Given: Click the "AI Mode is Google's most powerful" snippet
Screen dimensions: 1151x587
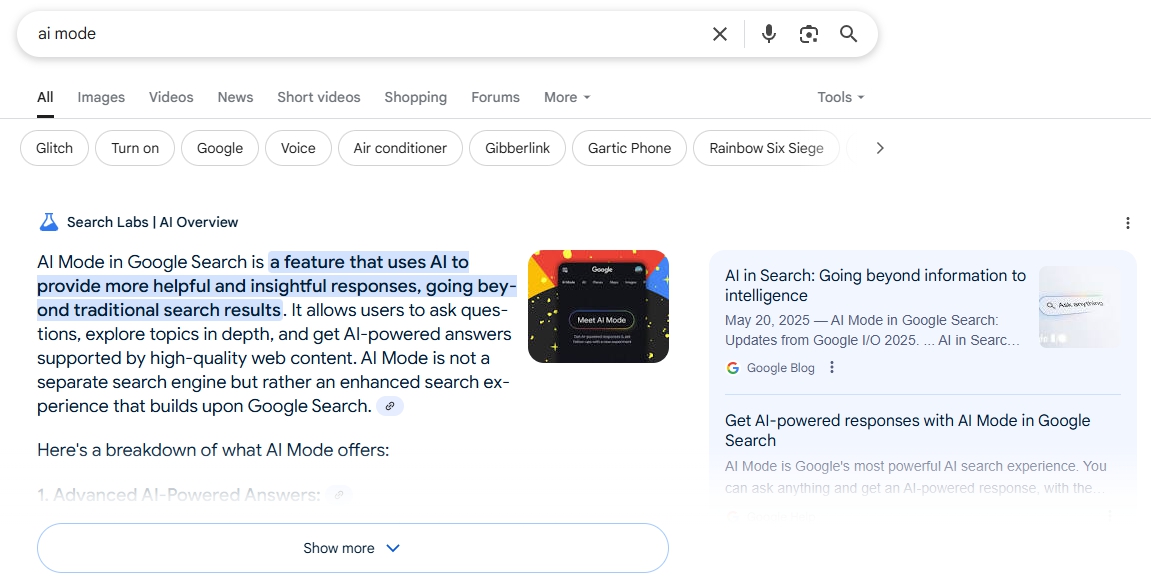Looking at the screenshot, I should [915, 477].
